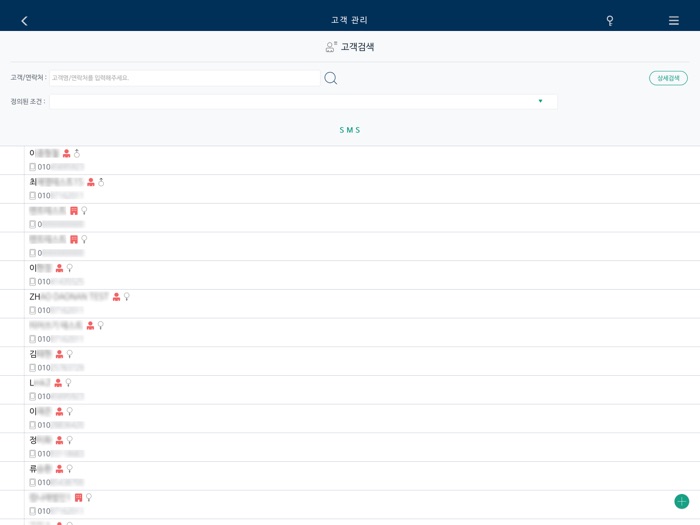Click the 고객 관리 title text
Viewport: 700px width, 525px height.
pos(349,20)
